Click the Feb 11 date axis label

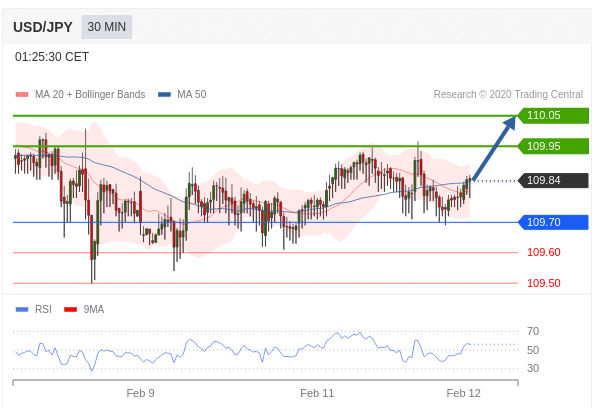[x=317, y=393]
